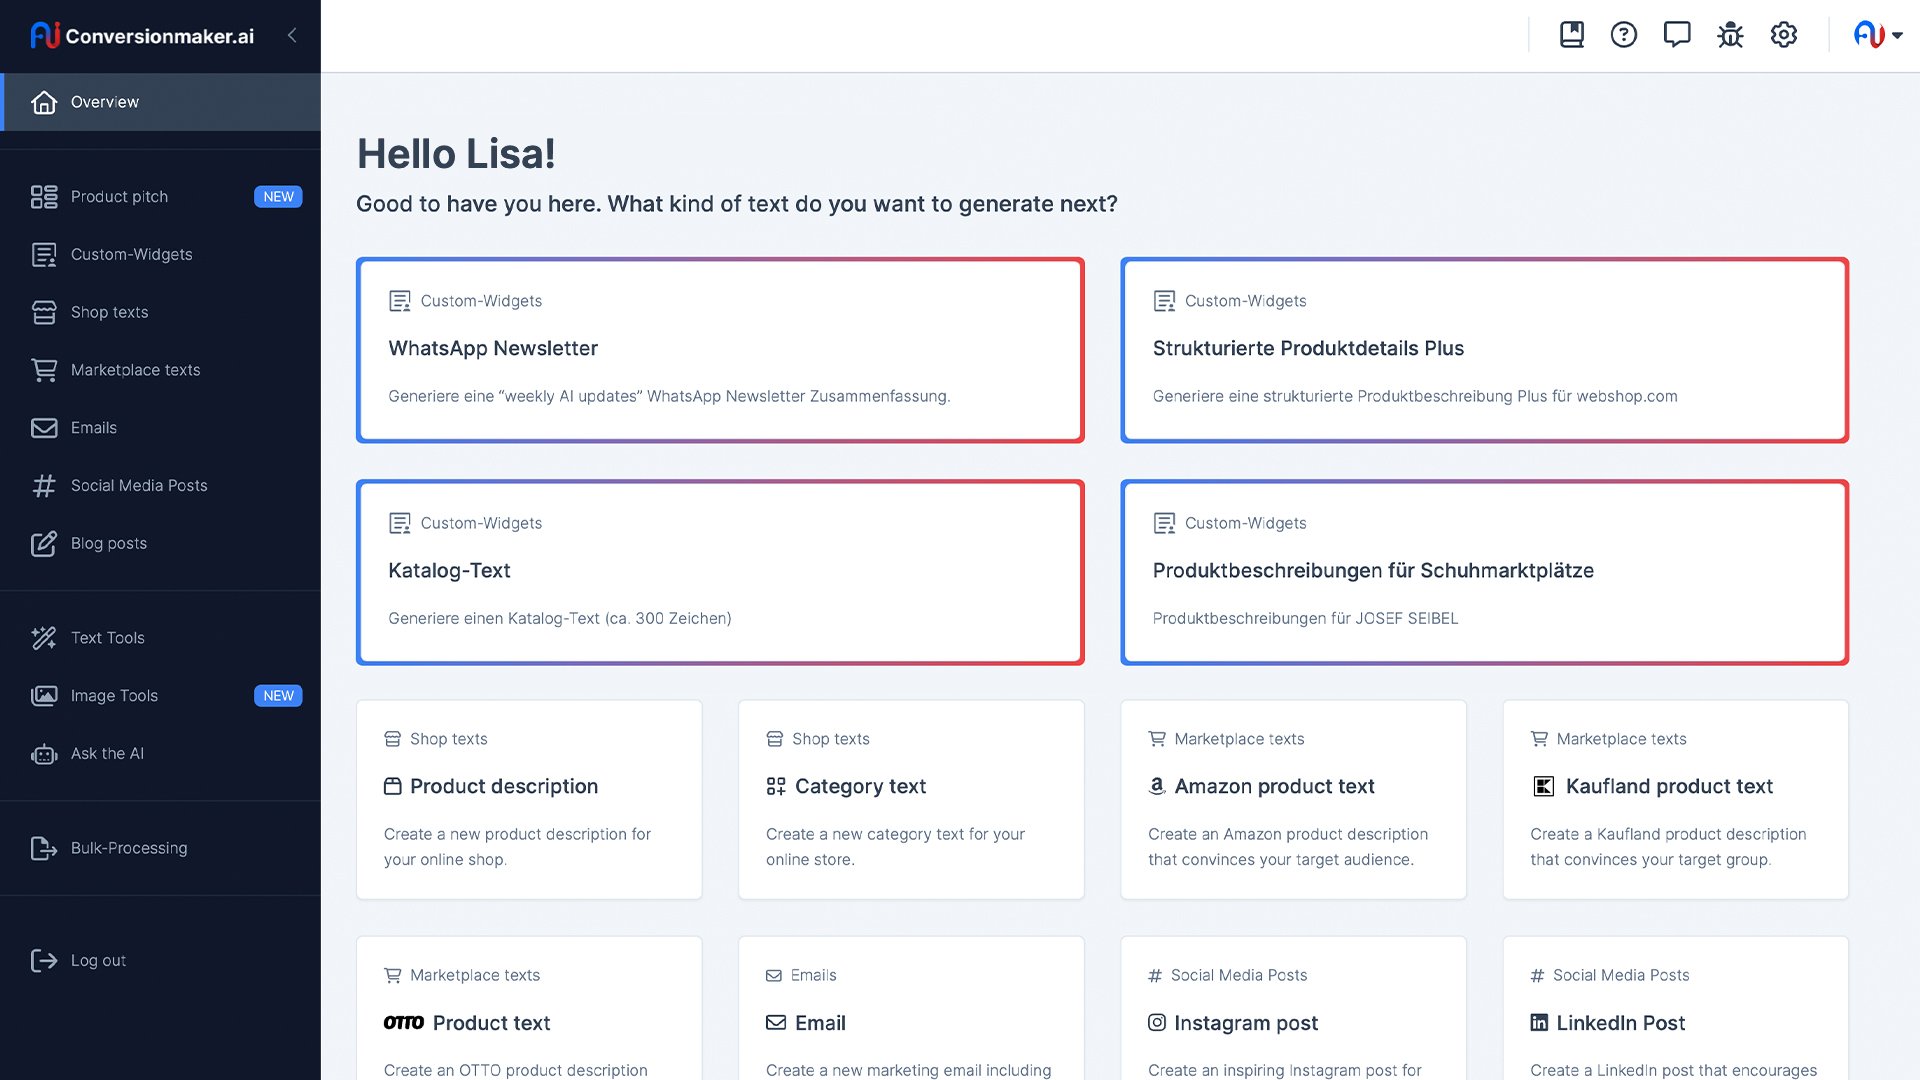This screenshot has width=1920, height=1080.
Task: Select the Amazon product text card
Action: [1293, 800]
